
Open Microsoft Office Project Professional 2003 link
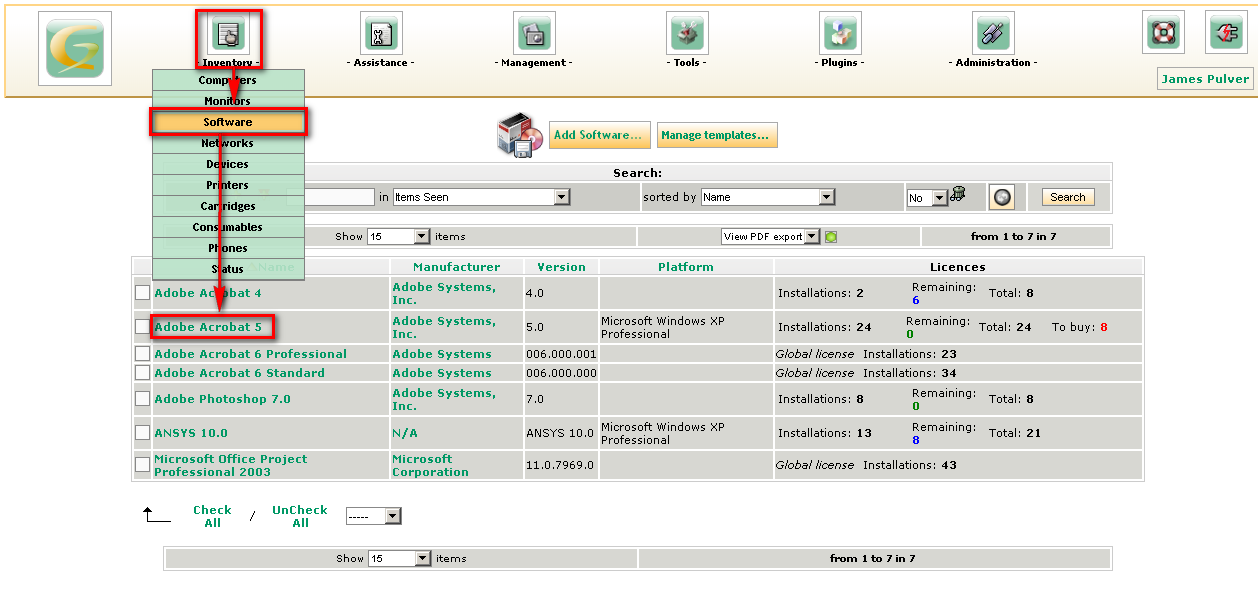pyautogui.click(x=231, y=465)
